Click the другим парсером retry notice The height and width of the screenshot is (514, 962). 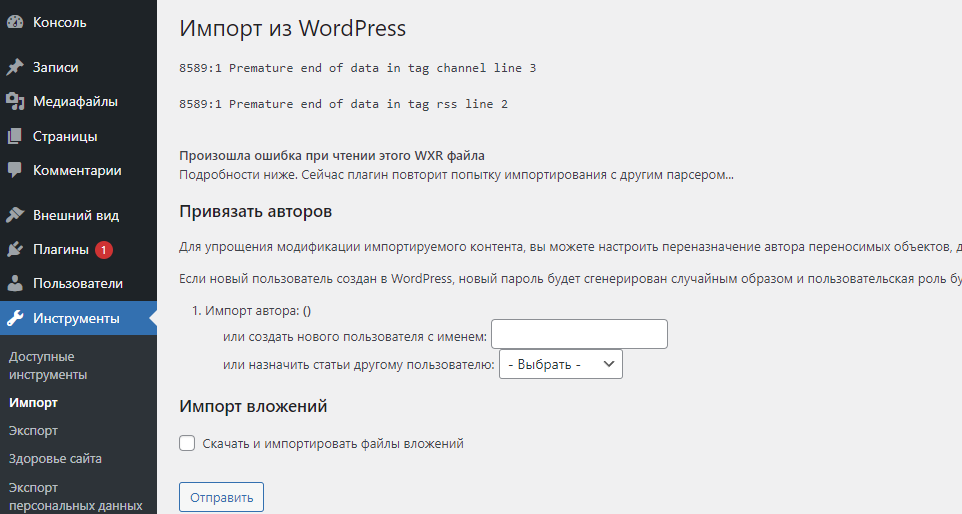click(x=456, y=175)
